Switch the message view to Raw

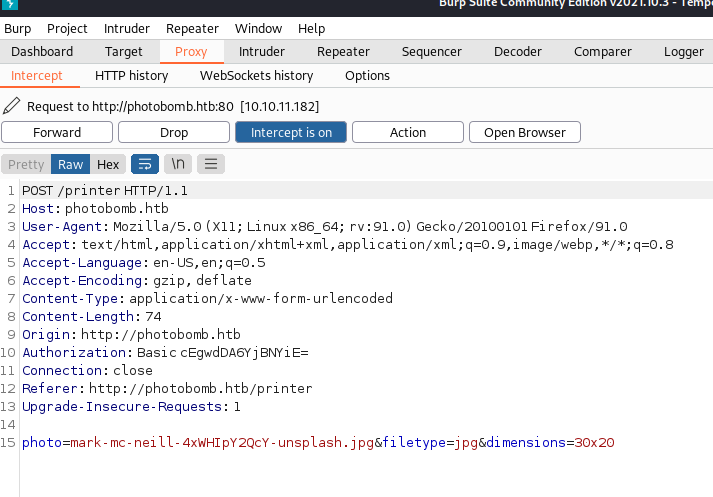point(70,164)
